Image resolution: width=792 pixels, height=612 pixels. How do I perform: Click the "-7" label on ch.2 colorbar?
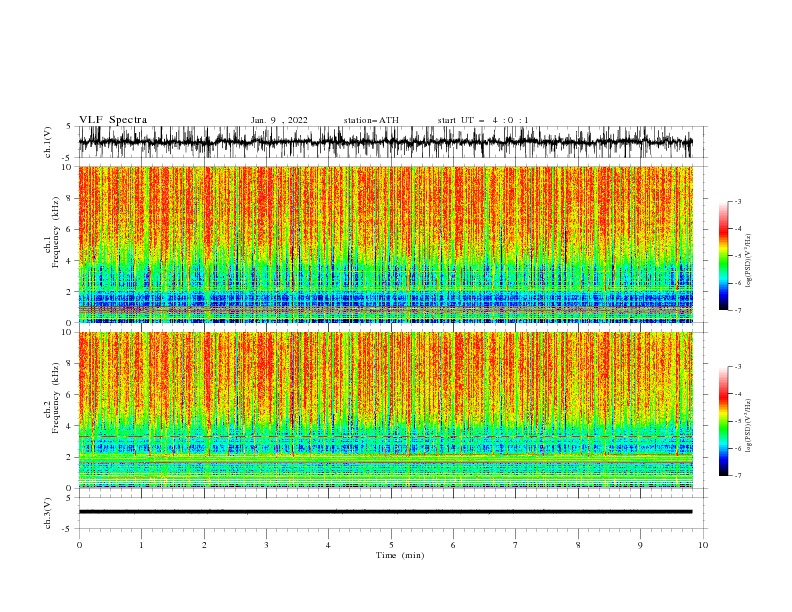pyautogui.click(x=738, y=475)
